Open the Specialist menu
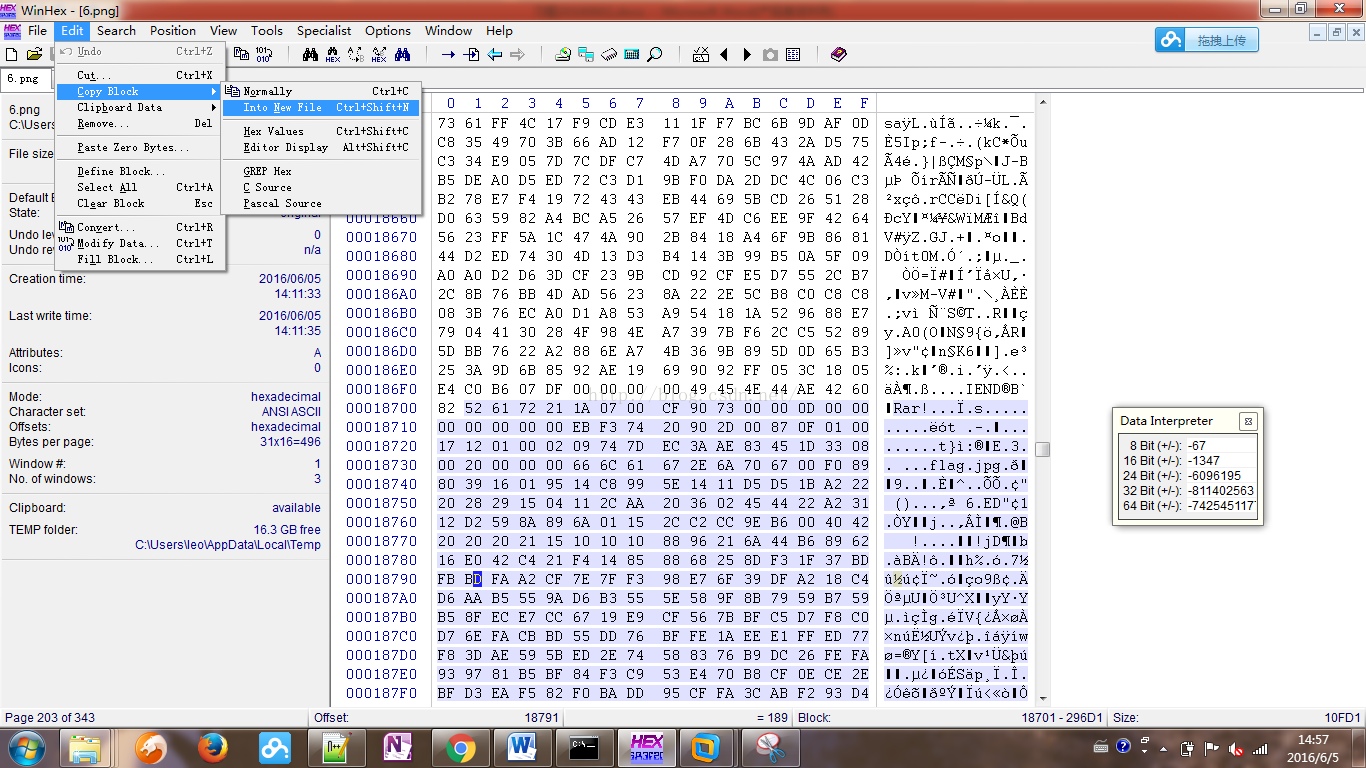Screen dimensions: 1366x768 324,31
